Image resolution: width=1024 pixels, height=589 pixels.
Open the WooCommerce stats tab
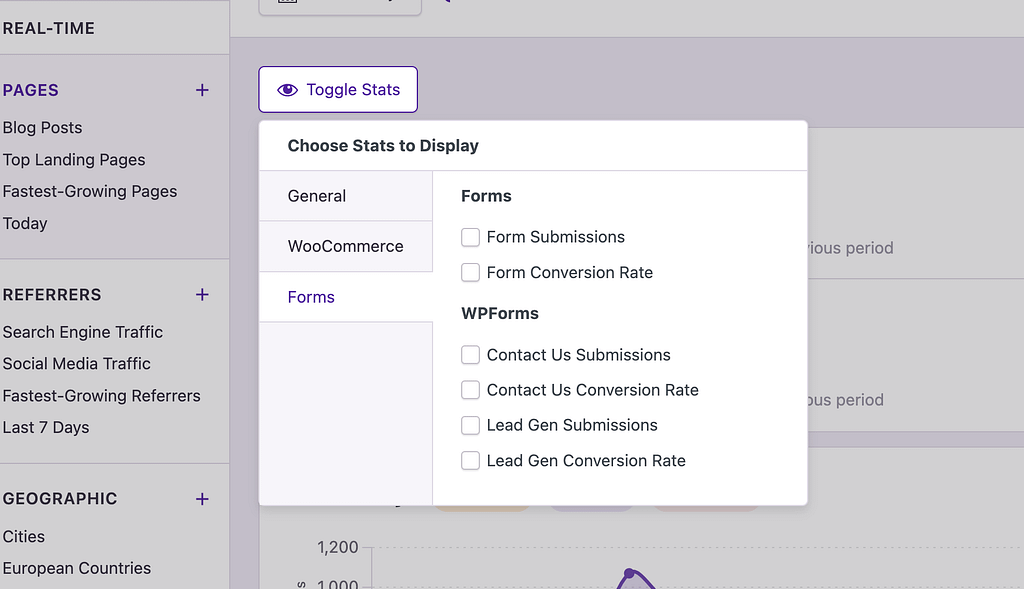345,246
